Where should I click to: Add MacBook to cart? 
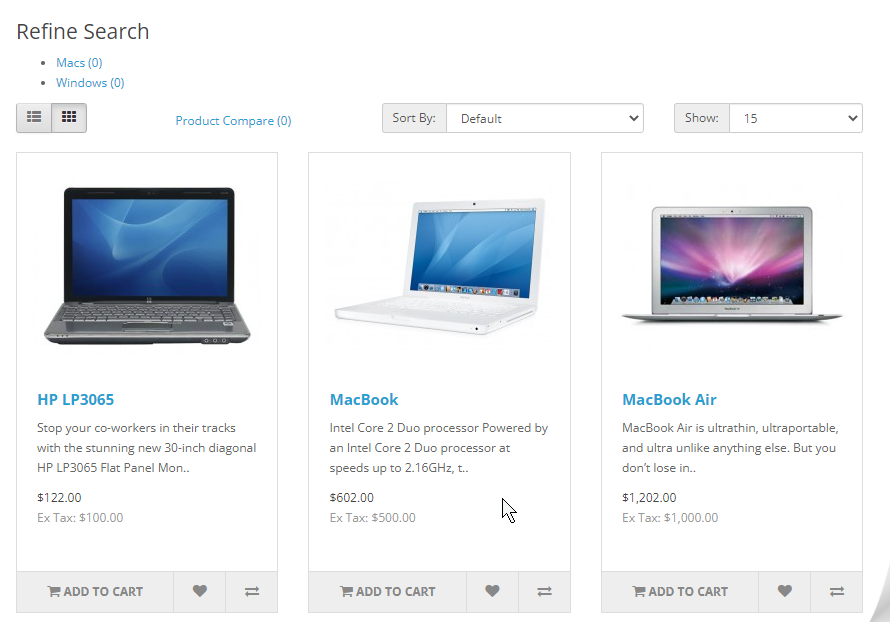(x=388, y=591)
